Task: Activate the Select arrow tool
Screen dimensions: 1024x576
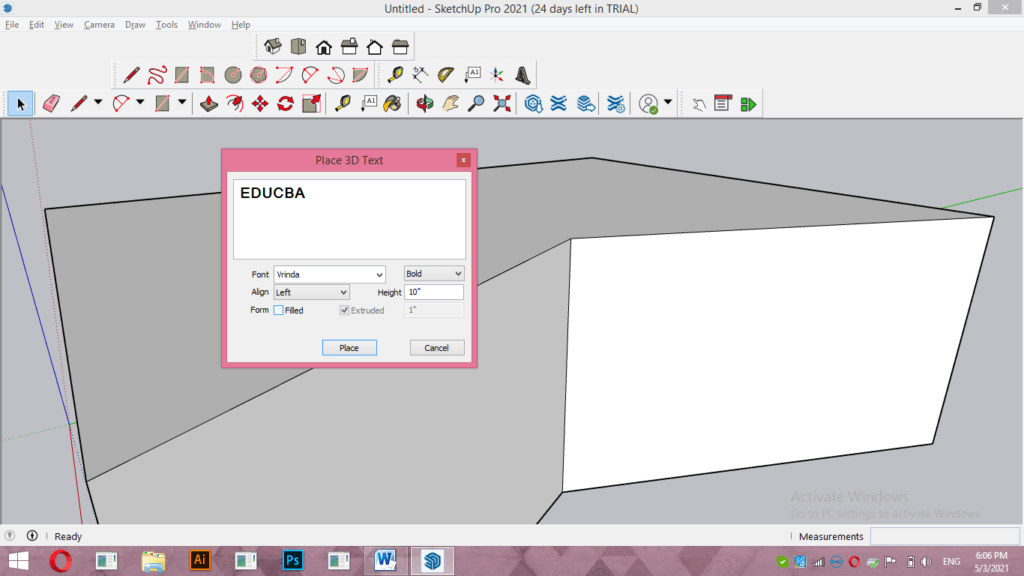Action: pyautogui.click(x=20, y=103)
